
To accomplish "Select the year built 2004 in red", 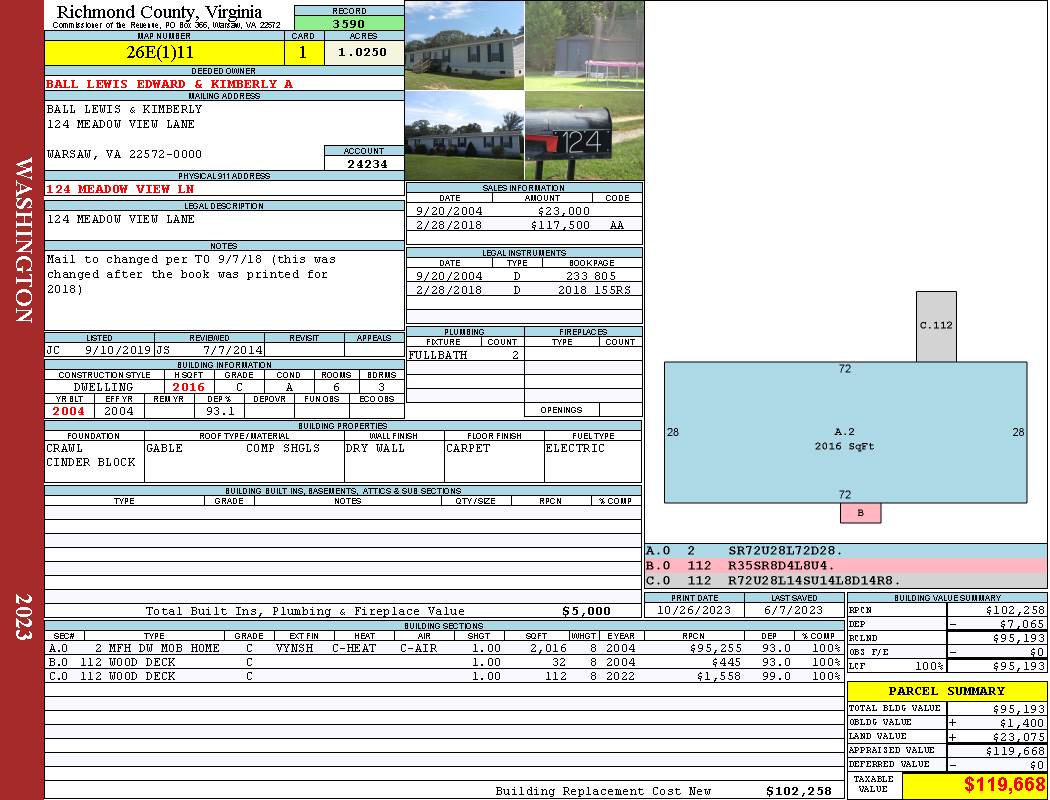I will pos(69,411).
